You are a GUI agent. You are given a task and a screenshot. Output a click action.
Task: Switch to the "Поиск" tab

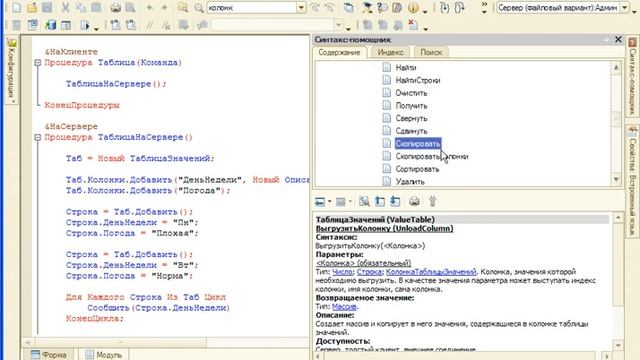(431, 52)
